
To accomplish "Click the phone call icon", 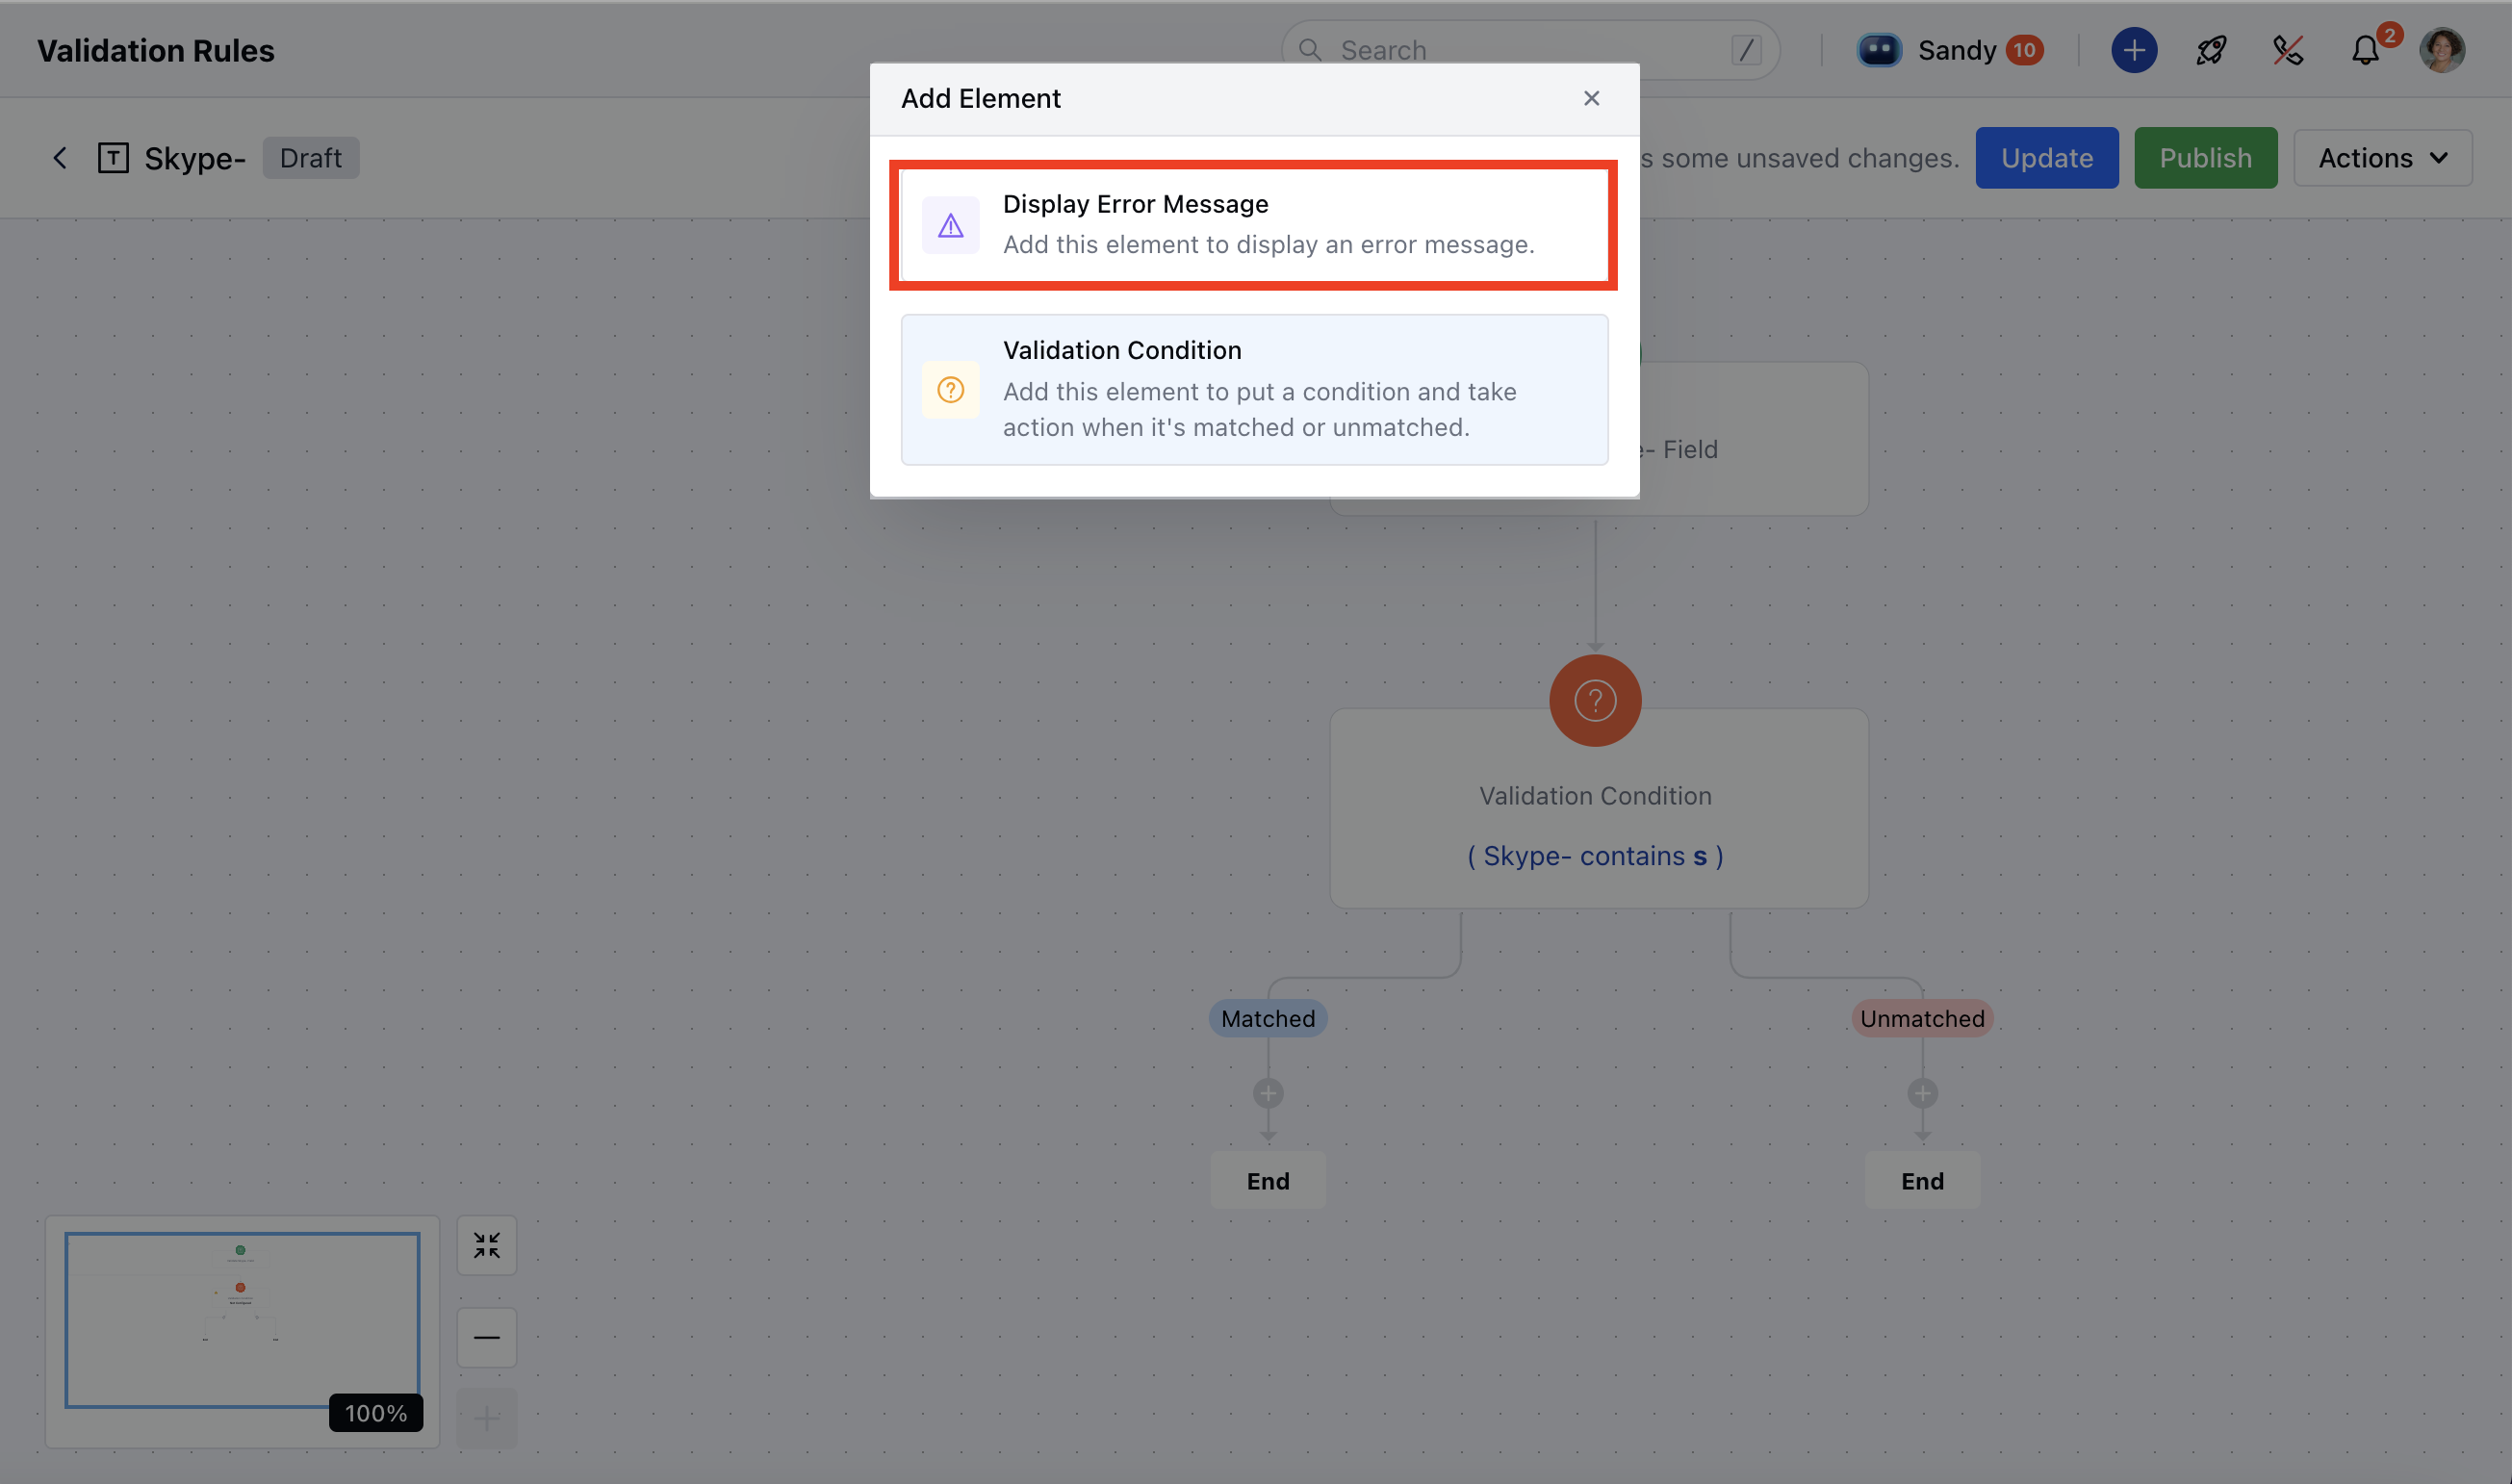I will pyautogui.click(x=2287, y=50).
